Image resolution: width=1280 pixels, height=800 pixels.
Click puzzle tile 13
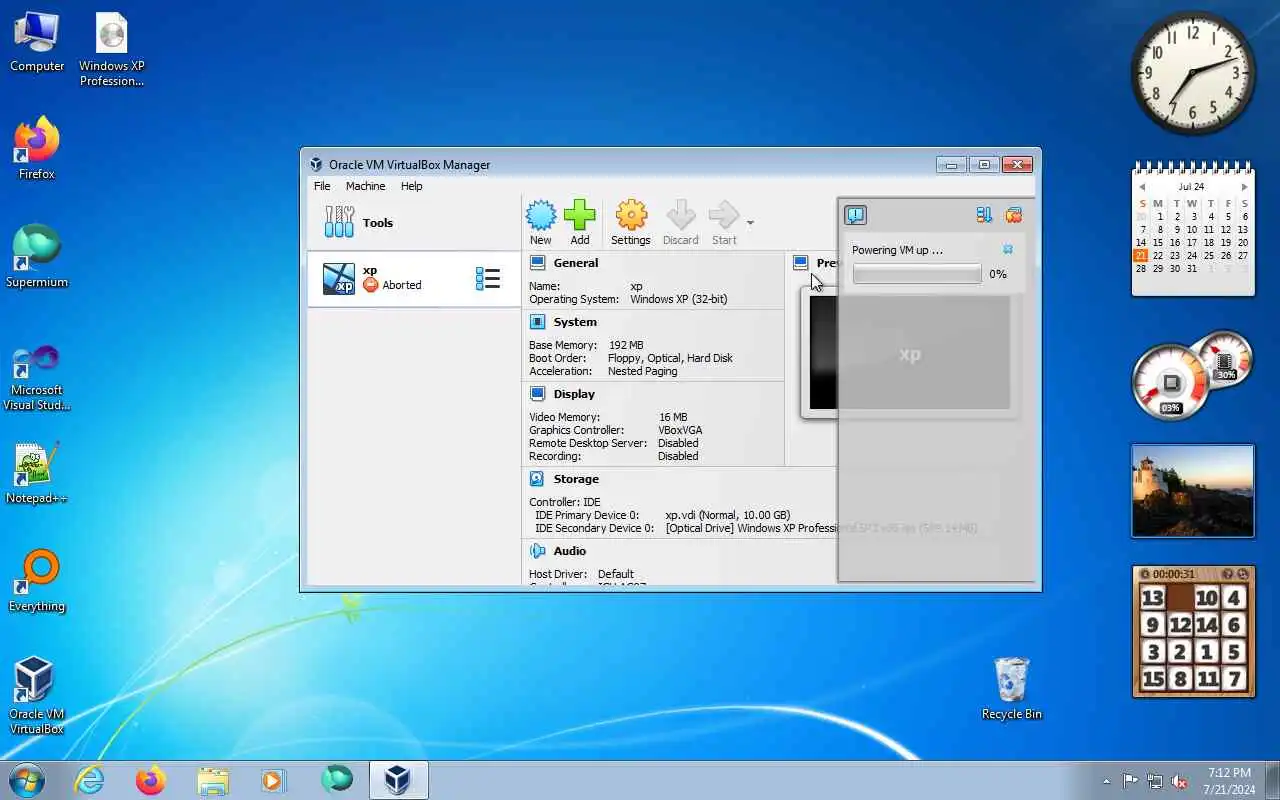pos(1153,598)
